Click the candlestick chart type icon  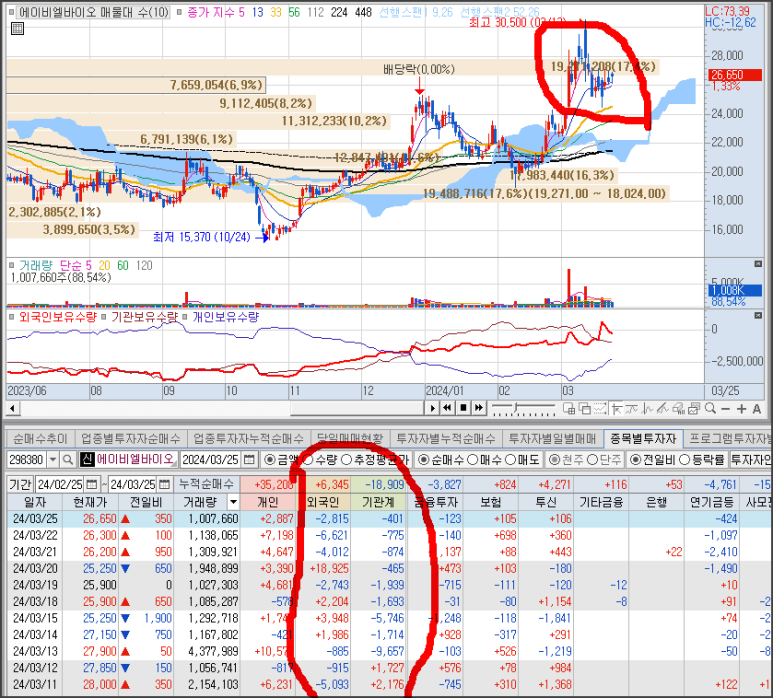(647, 409)
